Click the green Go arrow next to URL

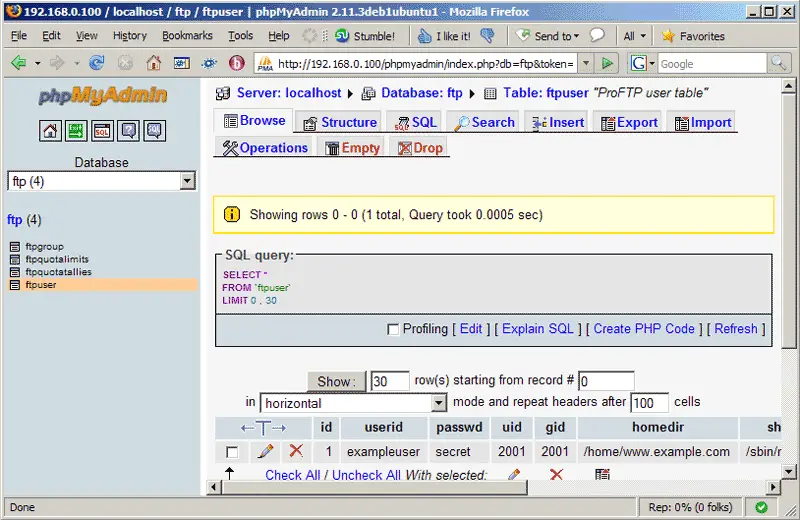607,64
